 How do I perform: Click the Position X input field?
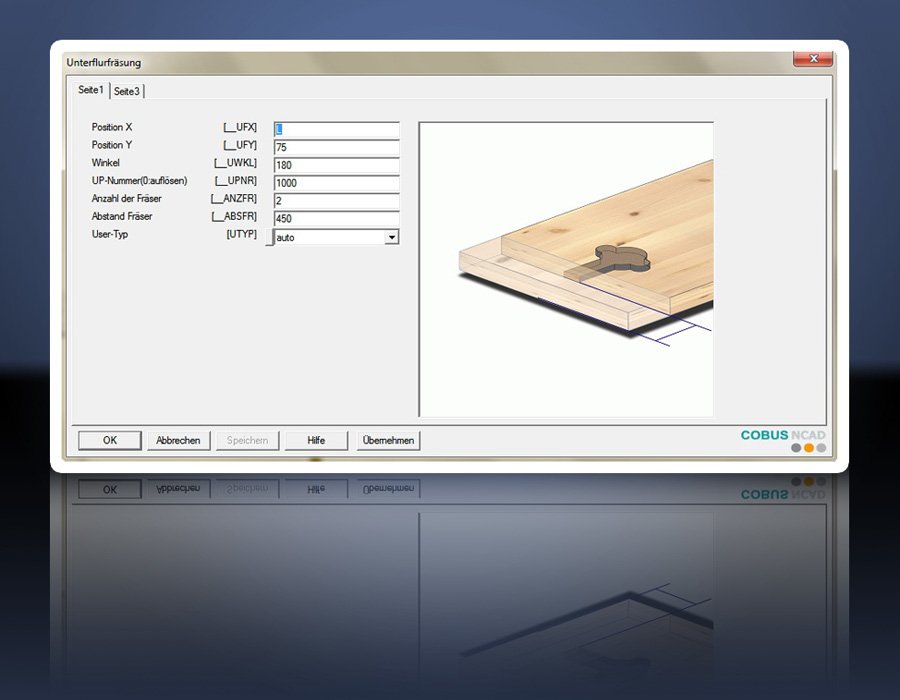tap(336, 129)
